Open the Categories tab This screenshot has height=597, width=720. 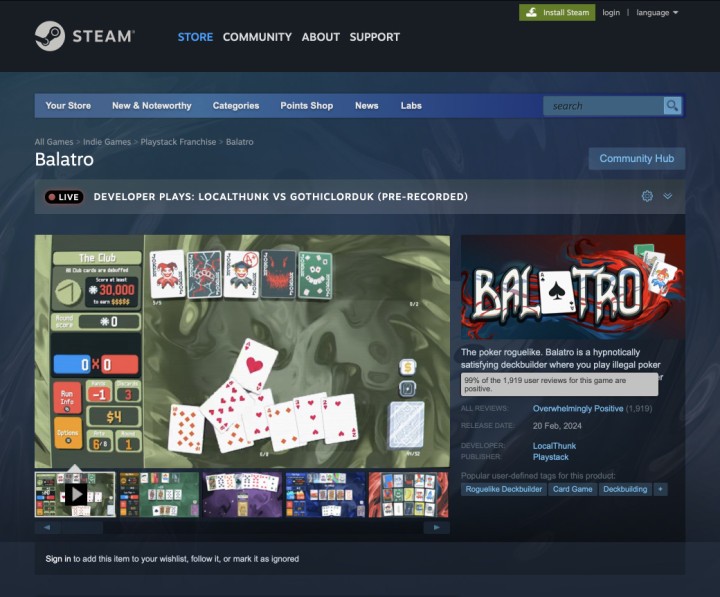tap(236, 106)
